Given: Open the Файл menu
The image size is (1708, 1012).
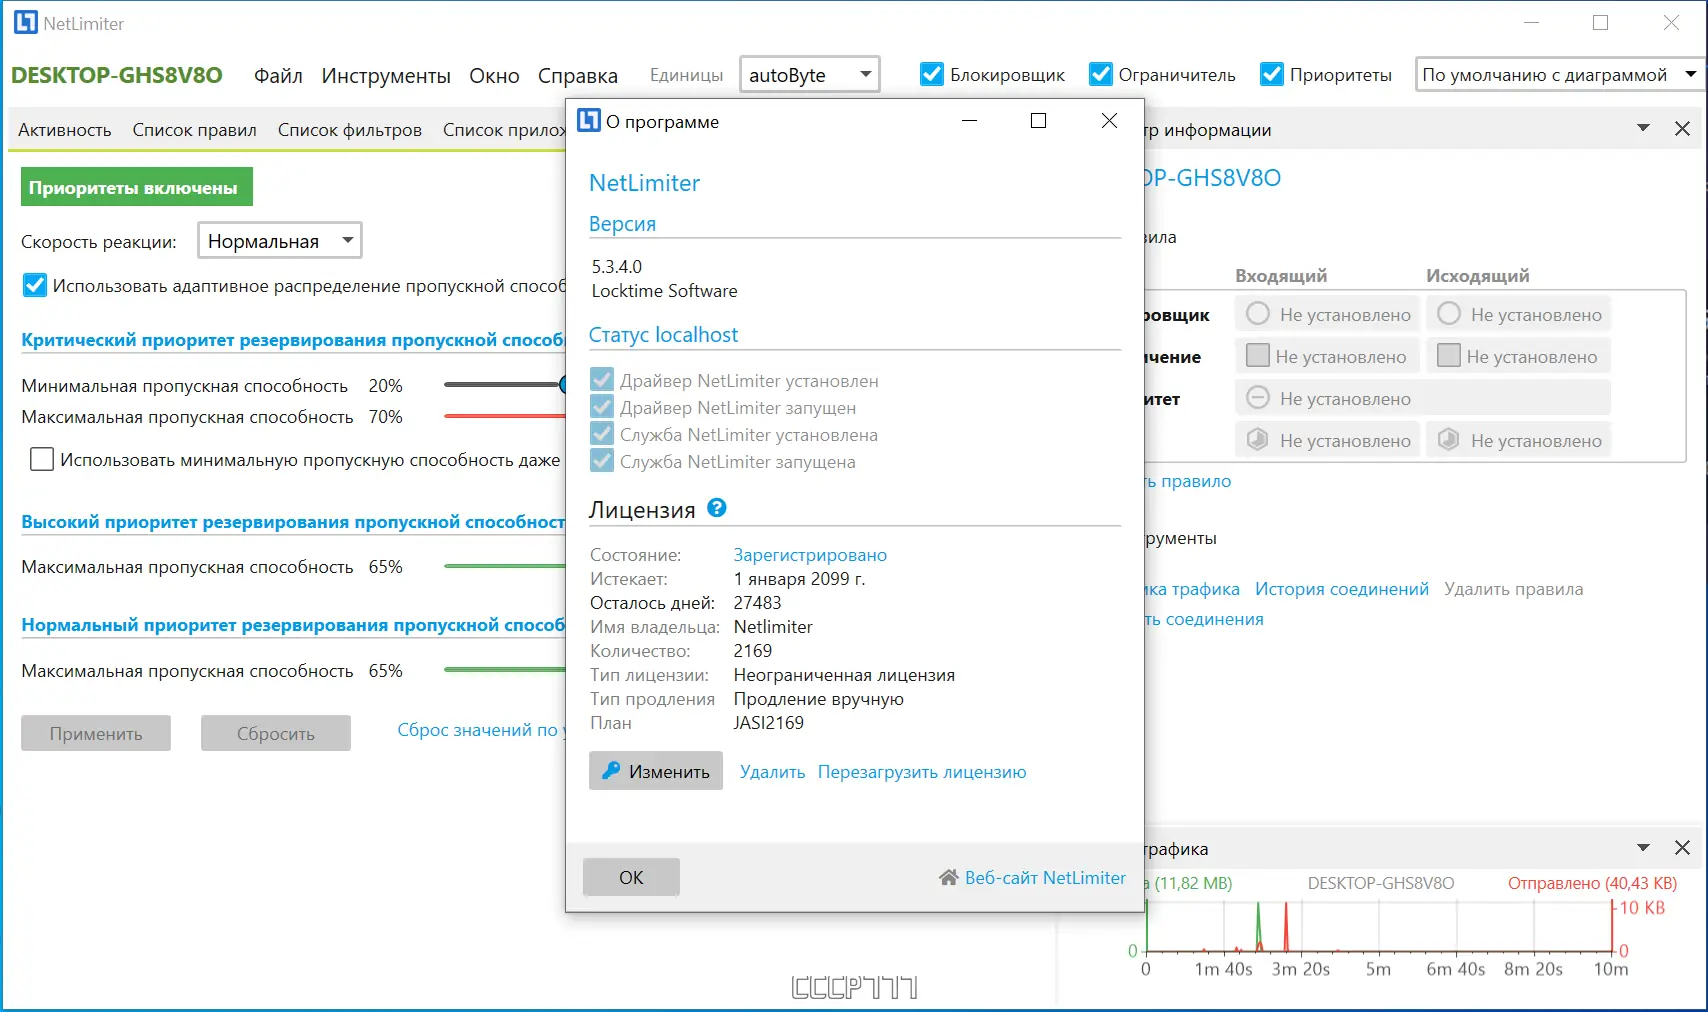Looking at the screenshot, I should [x=278, y=75].
